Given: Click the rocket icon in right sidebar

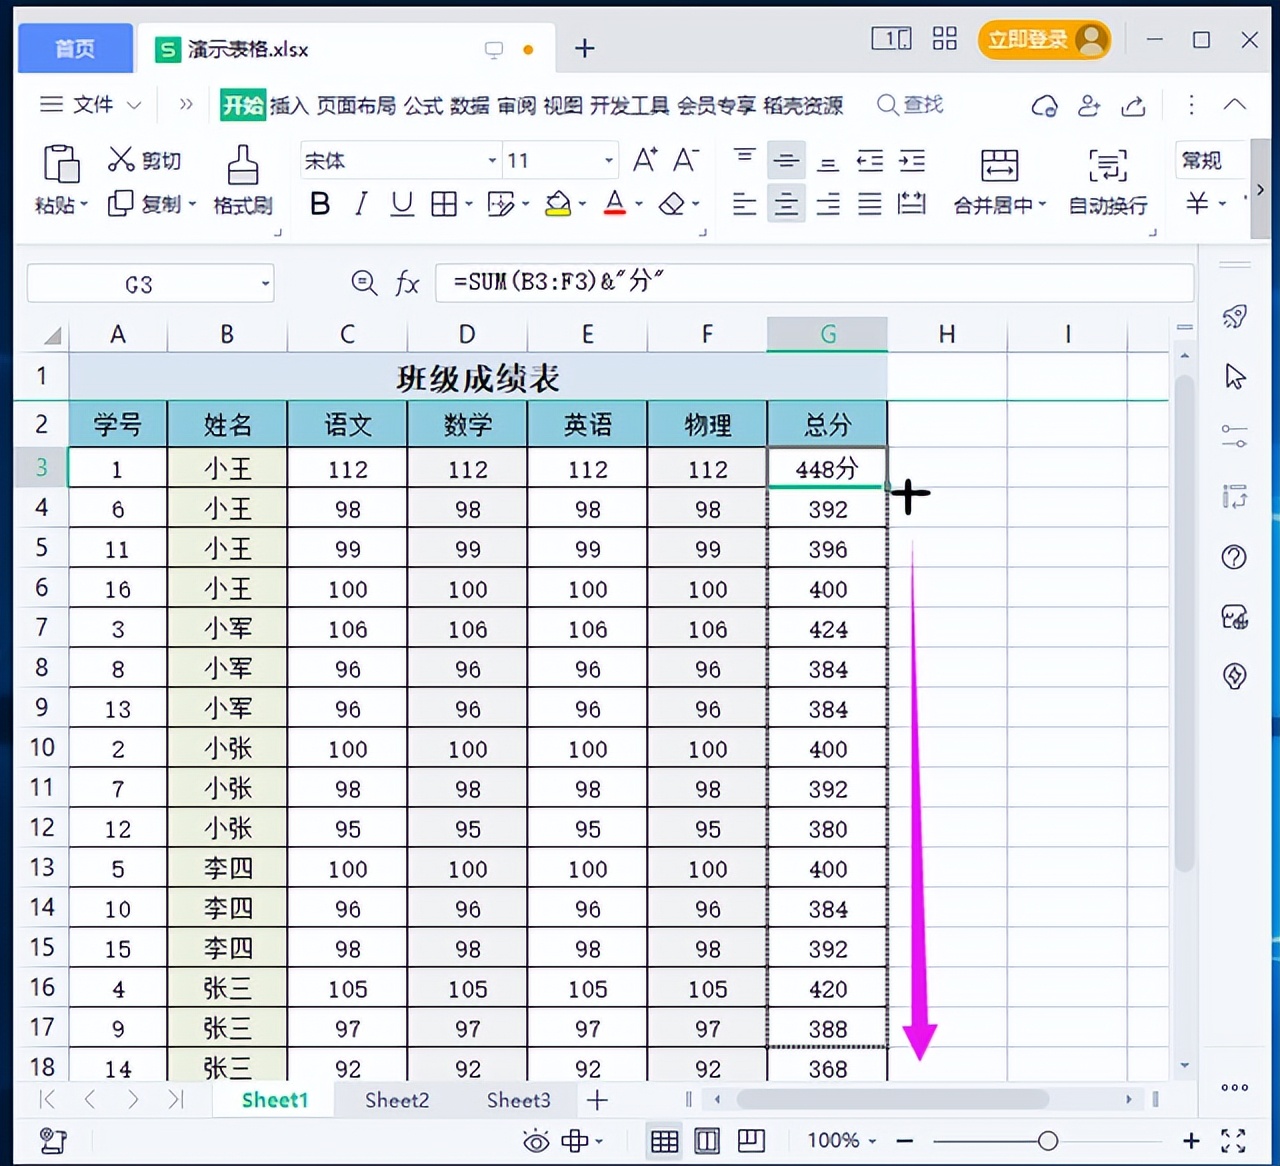Looking at the screenshot, I should (1236, 317).
